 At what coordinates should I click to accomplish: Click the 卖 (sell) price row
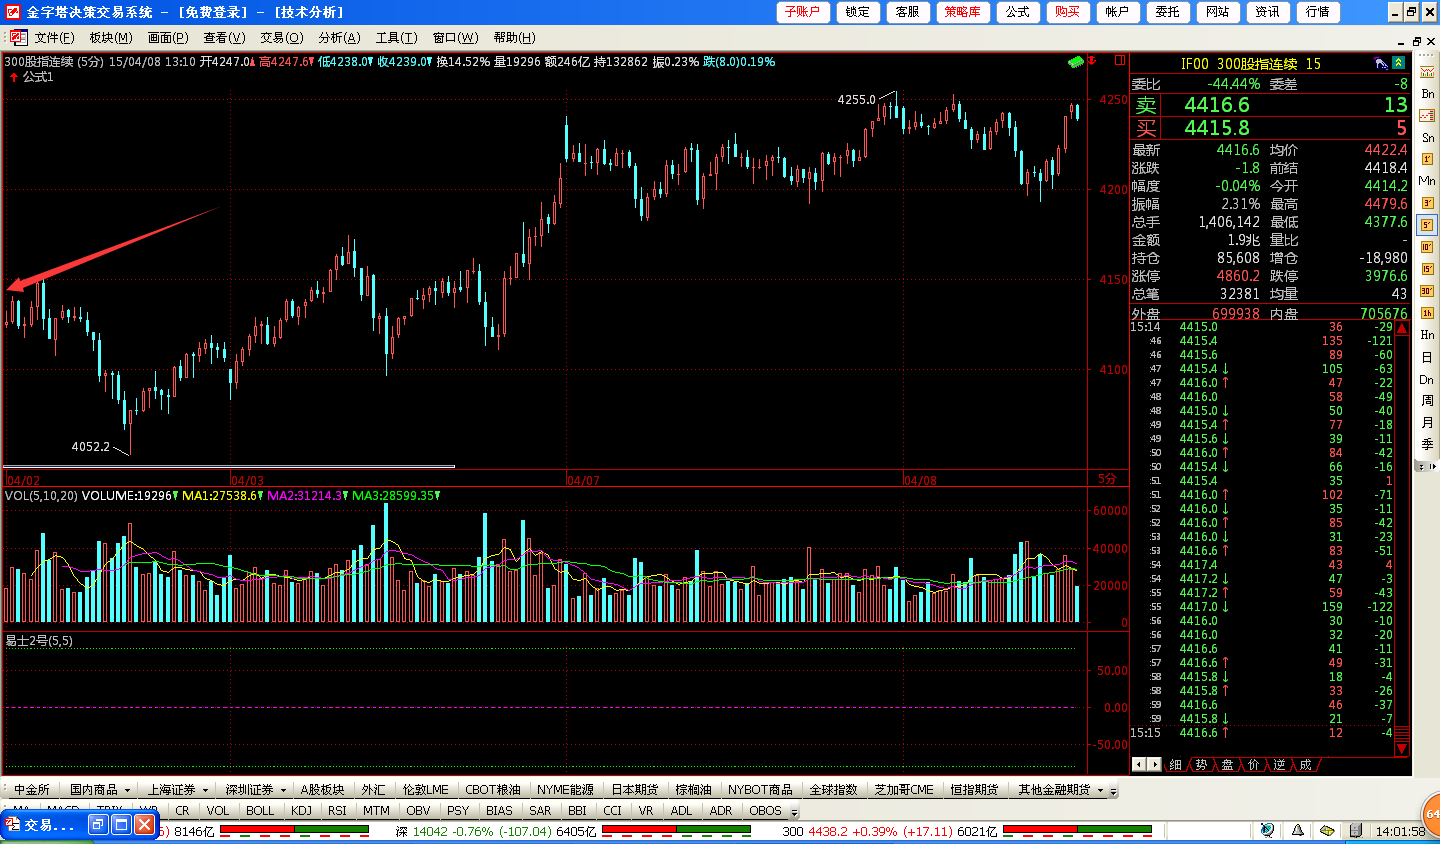tap(1270, 105)
